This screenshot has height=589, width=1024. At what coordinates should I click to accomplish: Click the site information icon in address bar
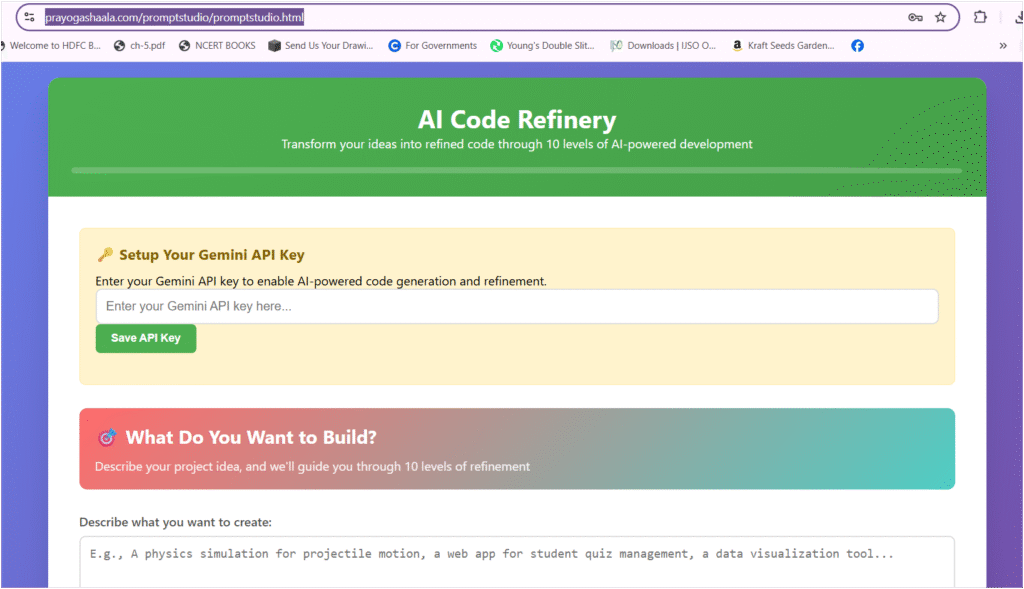(29, 17)
